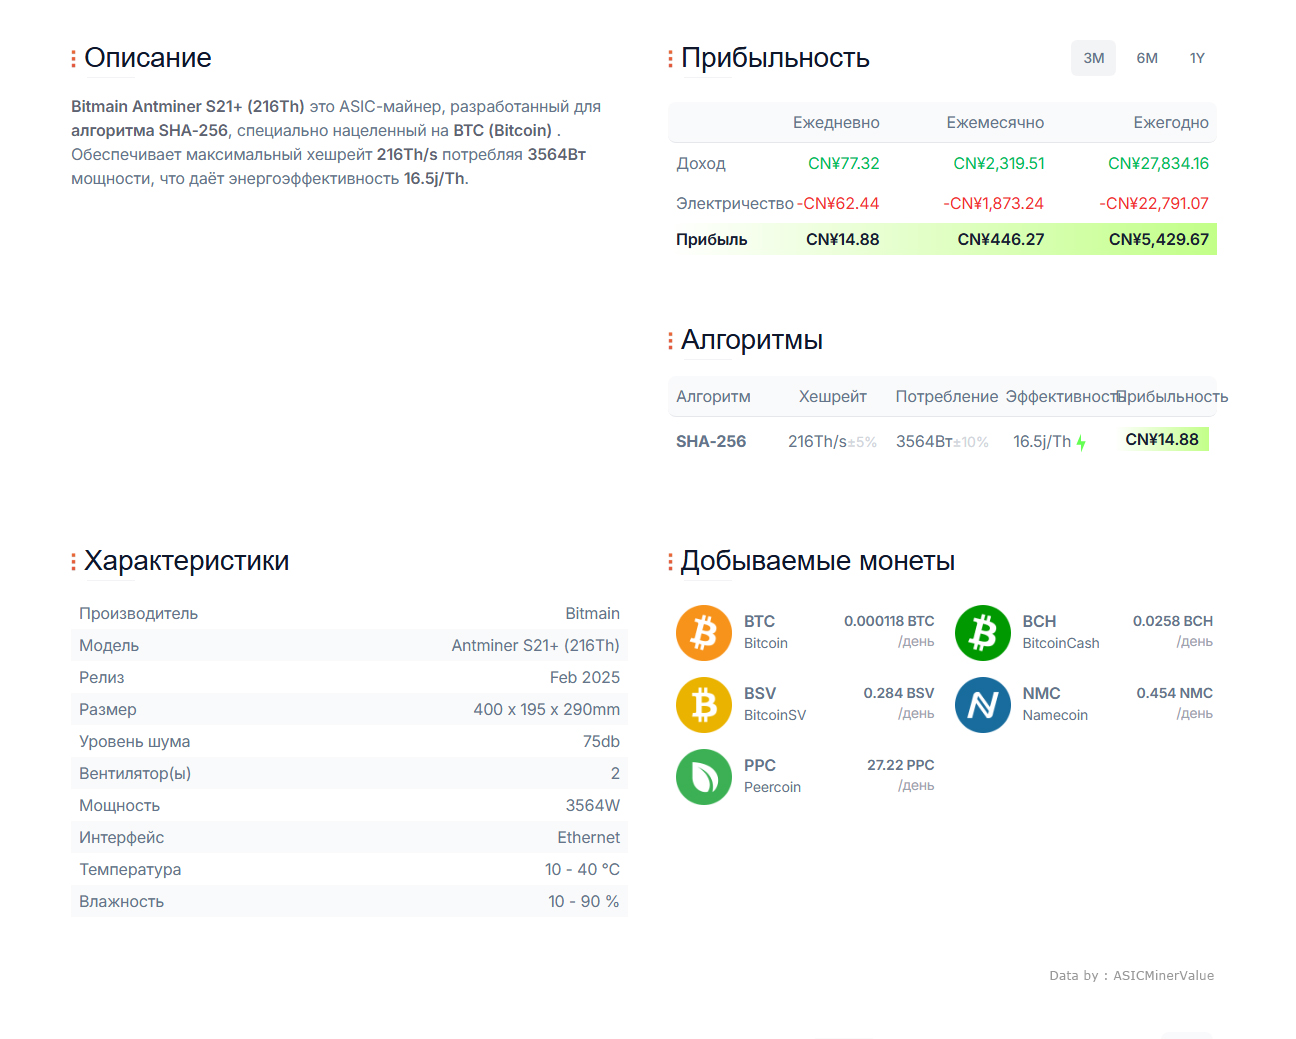The image size is (1296, 1039).
Task: Click the Алгоритмы section heading
Action: (x=752, y=340)
